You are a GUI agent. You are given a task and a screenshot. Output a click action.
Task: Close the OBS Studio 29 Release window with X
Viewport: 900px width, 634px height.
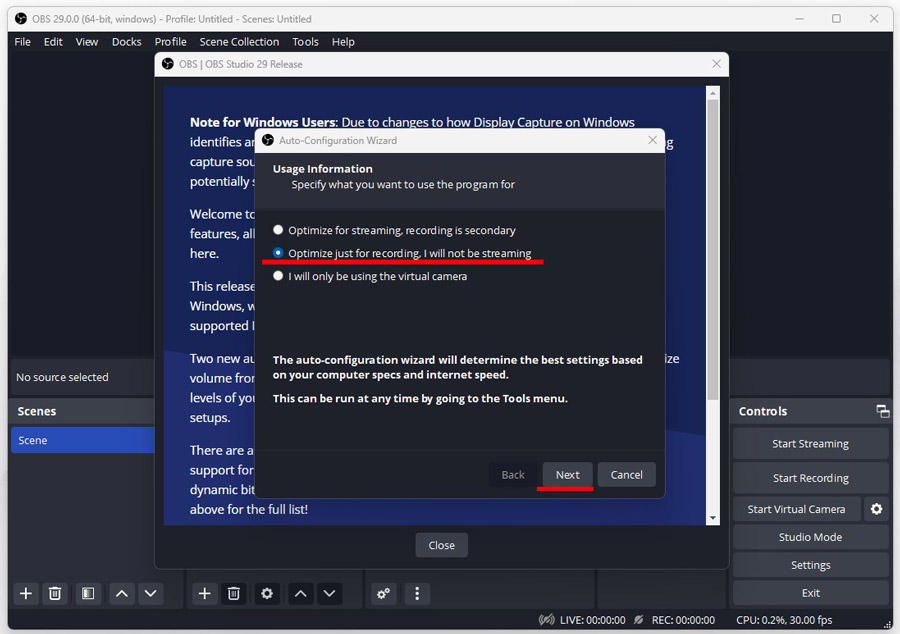(x=716, y=64)
